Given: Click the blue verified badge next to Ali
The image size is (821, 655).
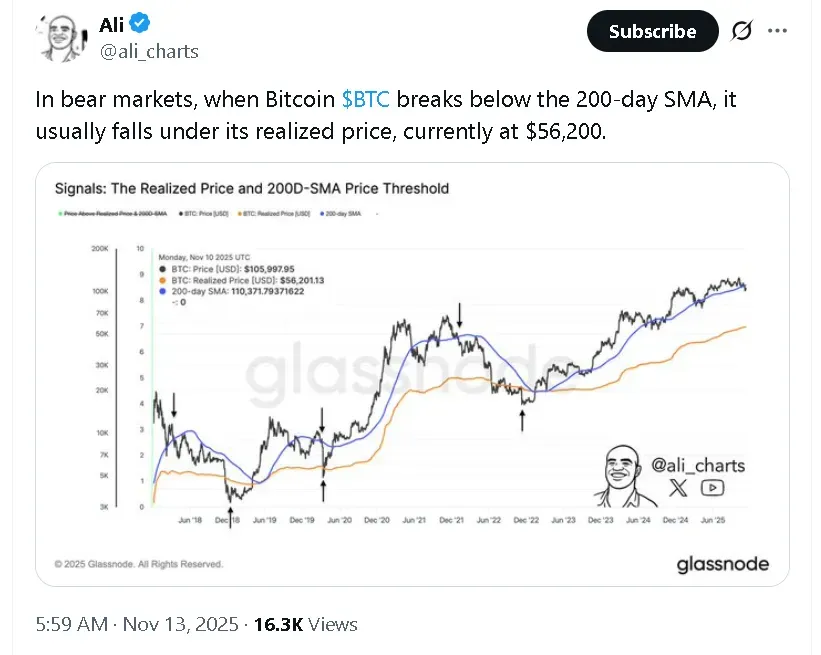Looking at the screenshot, I should pos(141,22).
